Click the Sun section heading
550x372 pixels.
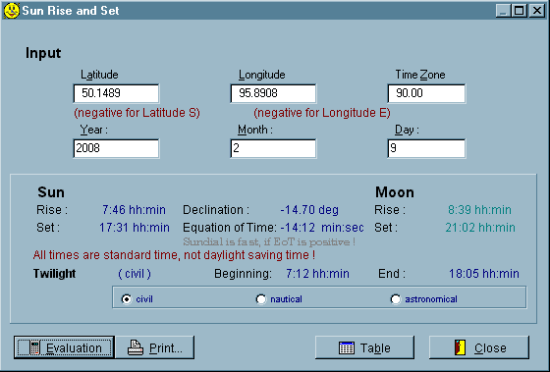51,192
